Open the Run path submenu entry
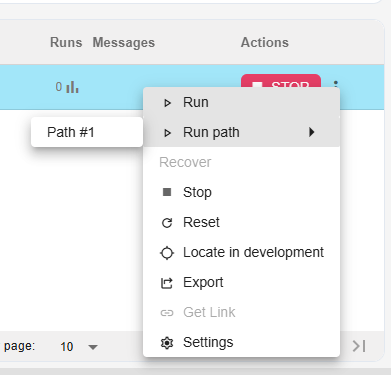 coord(241,132)
